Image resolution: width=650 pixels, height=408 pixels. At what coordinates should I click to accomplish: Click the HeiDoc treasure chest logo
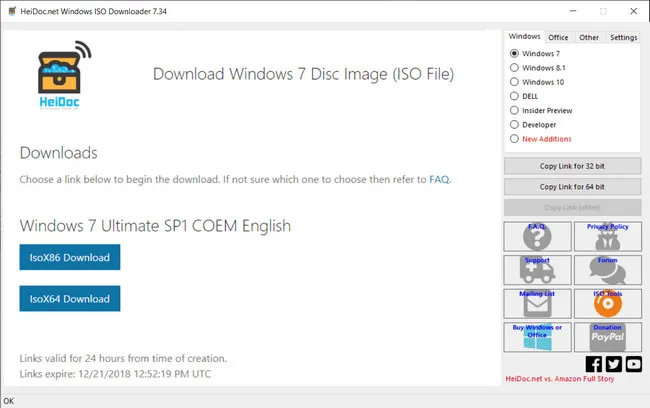[63, 75]
